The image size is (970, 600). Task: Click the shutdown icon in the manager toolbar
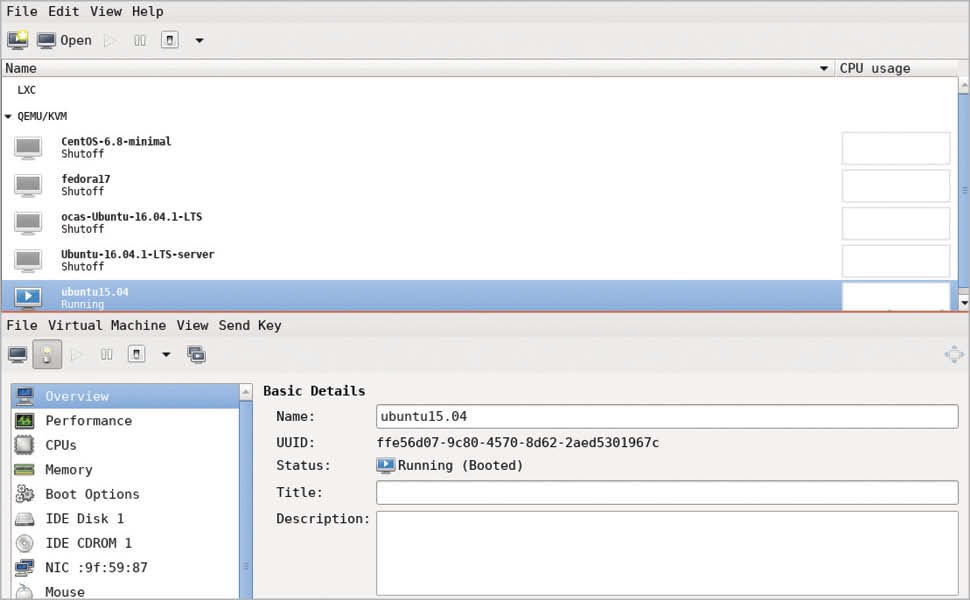[169, 40]
